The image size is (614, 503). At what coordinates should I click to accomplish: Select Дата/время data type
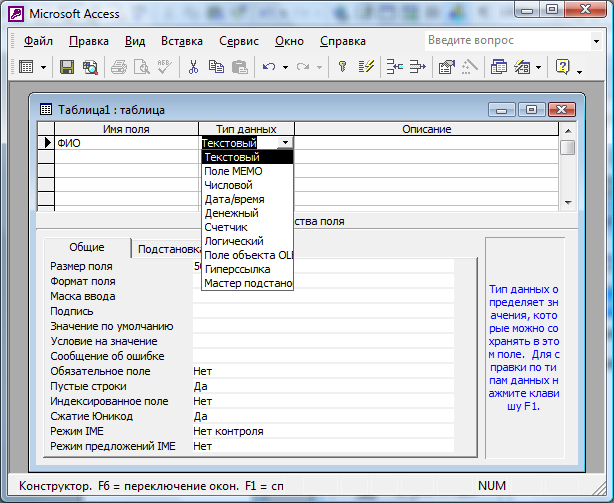(x=247, y=199)
